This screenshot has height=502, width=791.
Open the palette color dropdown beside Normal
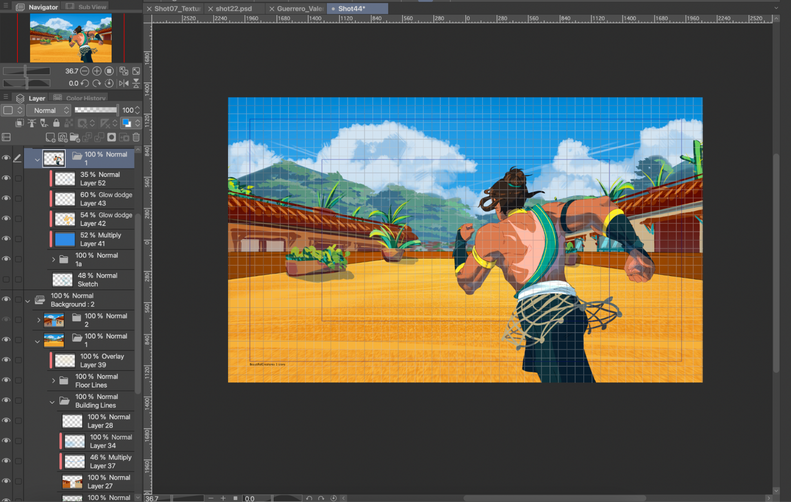point(13,110)
